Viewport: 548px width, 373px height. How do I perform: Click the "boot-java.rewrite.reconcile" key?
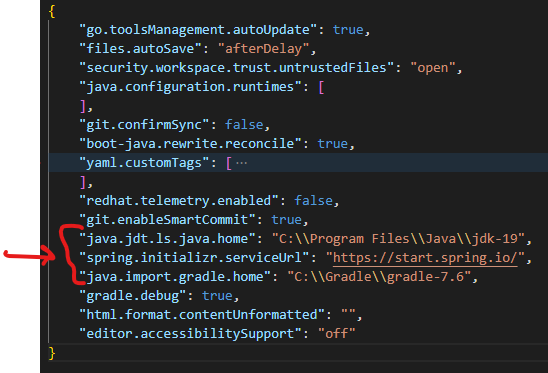point(191,144)
